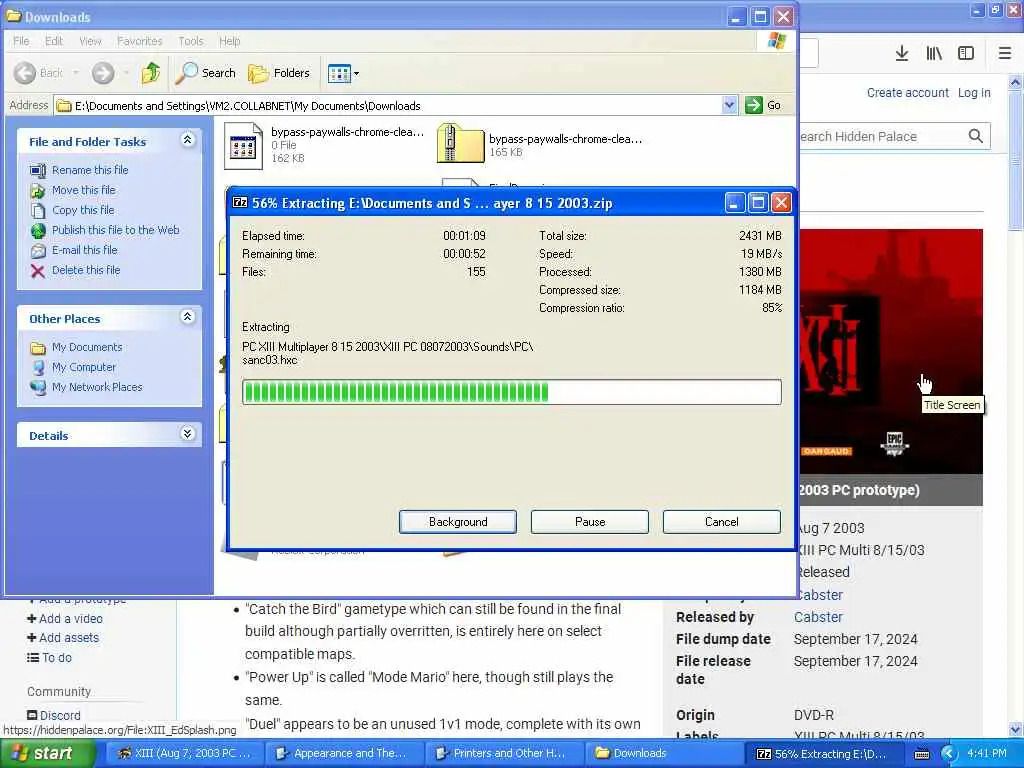The image size is (1024, 768).
Task: Click the Windows flag logo in Explorer
Action: click(776, 40)
